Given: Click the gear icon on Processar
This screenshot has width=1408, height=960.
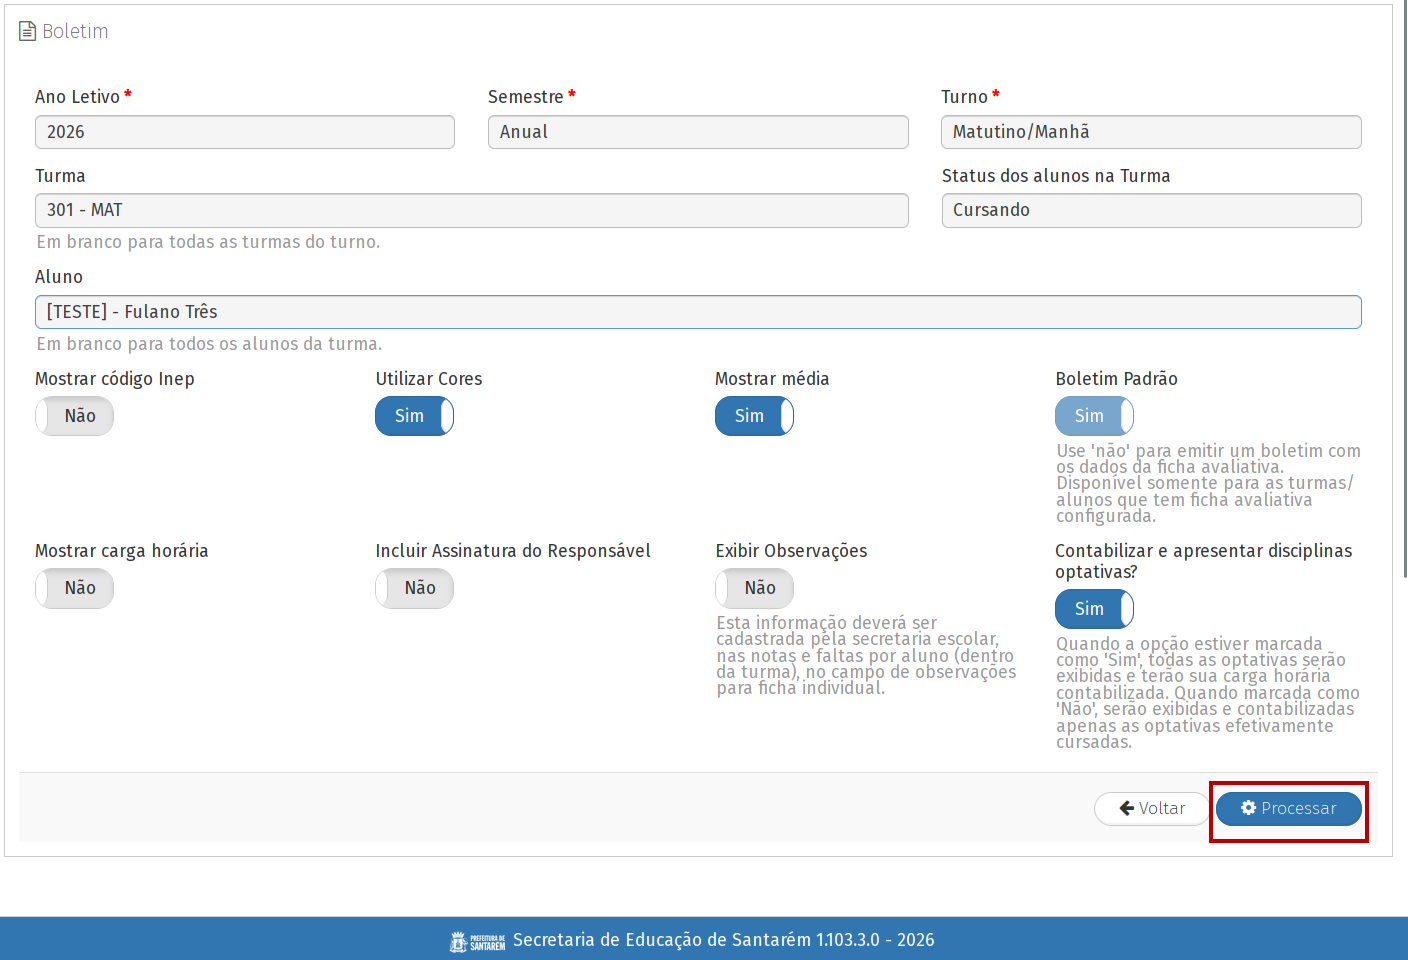Looking at the screenshot, I should [1248, 808].
